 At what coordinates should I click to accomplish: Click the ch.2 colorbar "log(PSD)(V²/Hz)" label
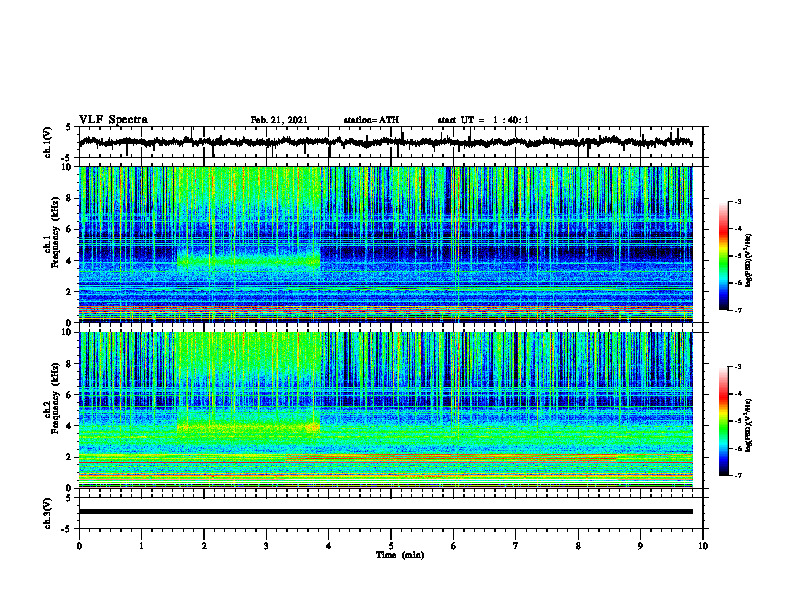click(749, 425)
